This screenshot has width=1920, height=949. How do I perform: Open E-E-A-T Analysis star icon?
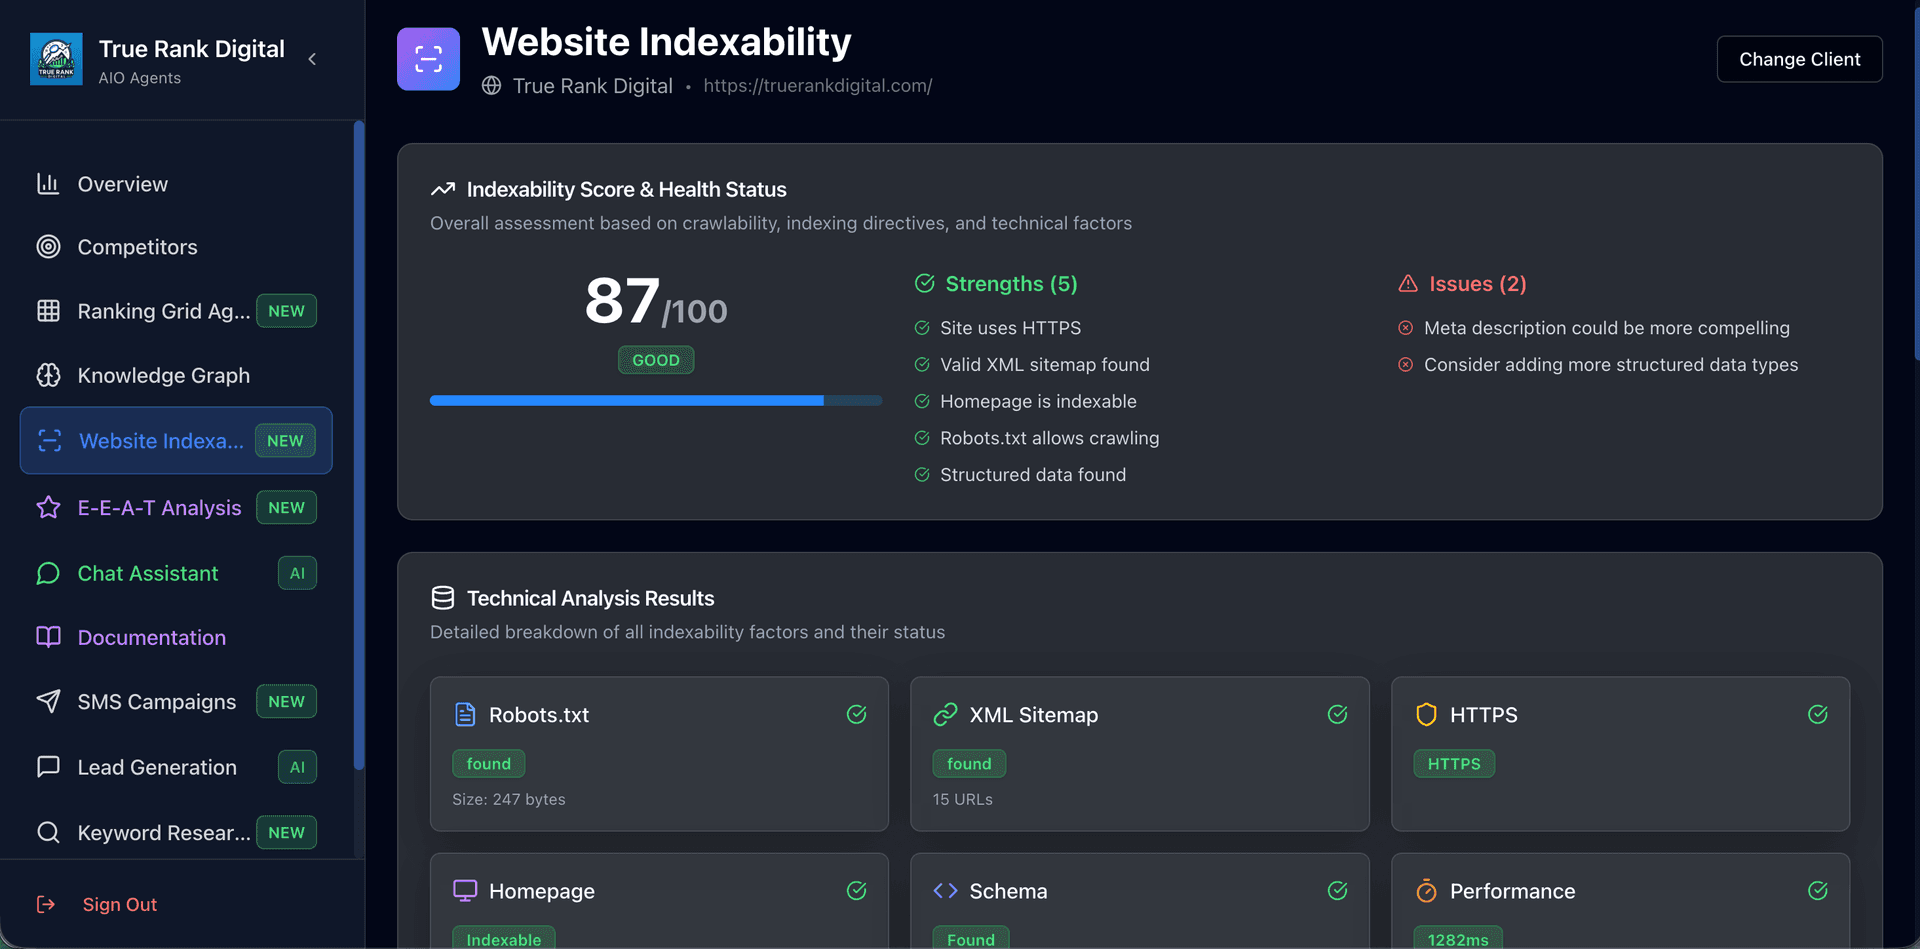[x=48, y=508]
